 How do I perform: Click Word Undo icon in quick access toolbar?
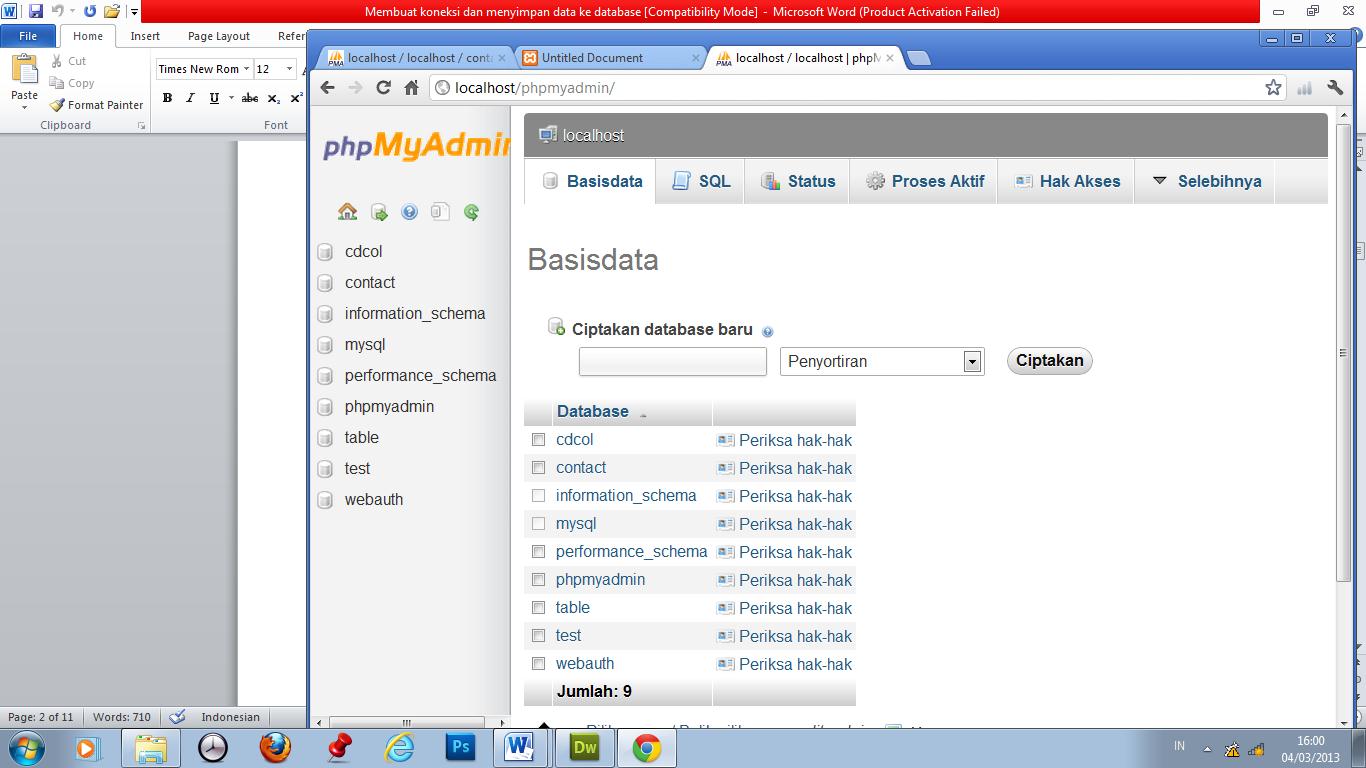click(x=57, y=11)
